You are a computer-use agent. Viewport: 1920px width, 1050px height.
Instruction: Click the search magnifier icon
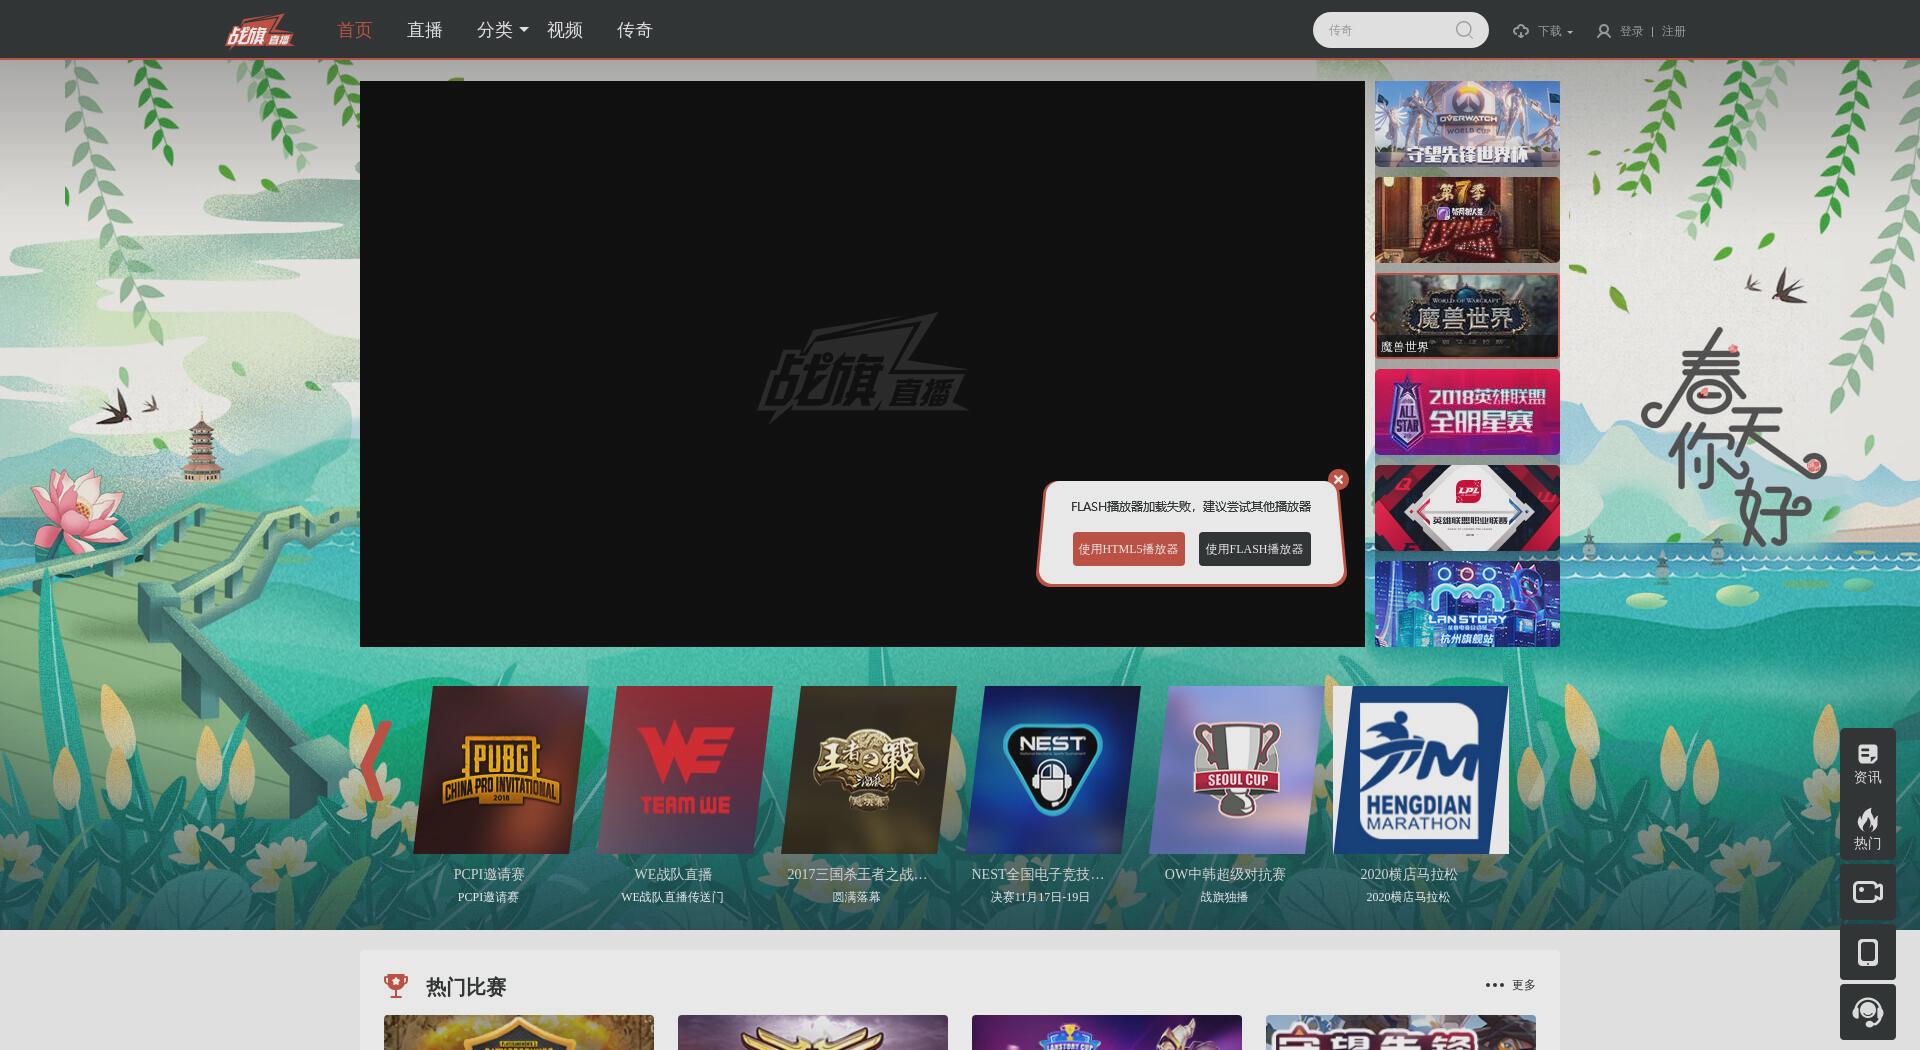click(1464, 30)
